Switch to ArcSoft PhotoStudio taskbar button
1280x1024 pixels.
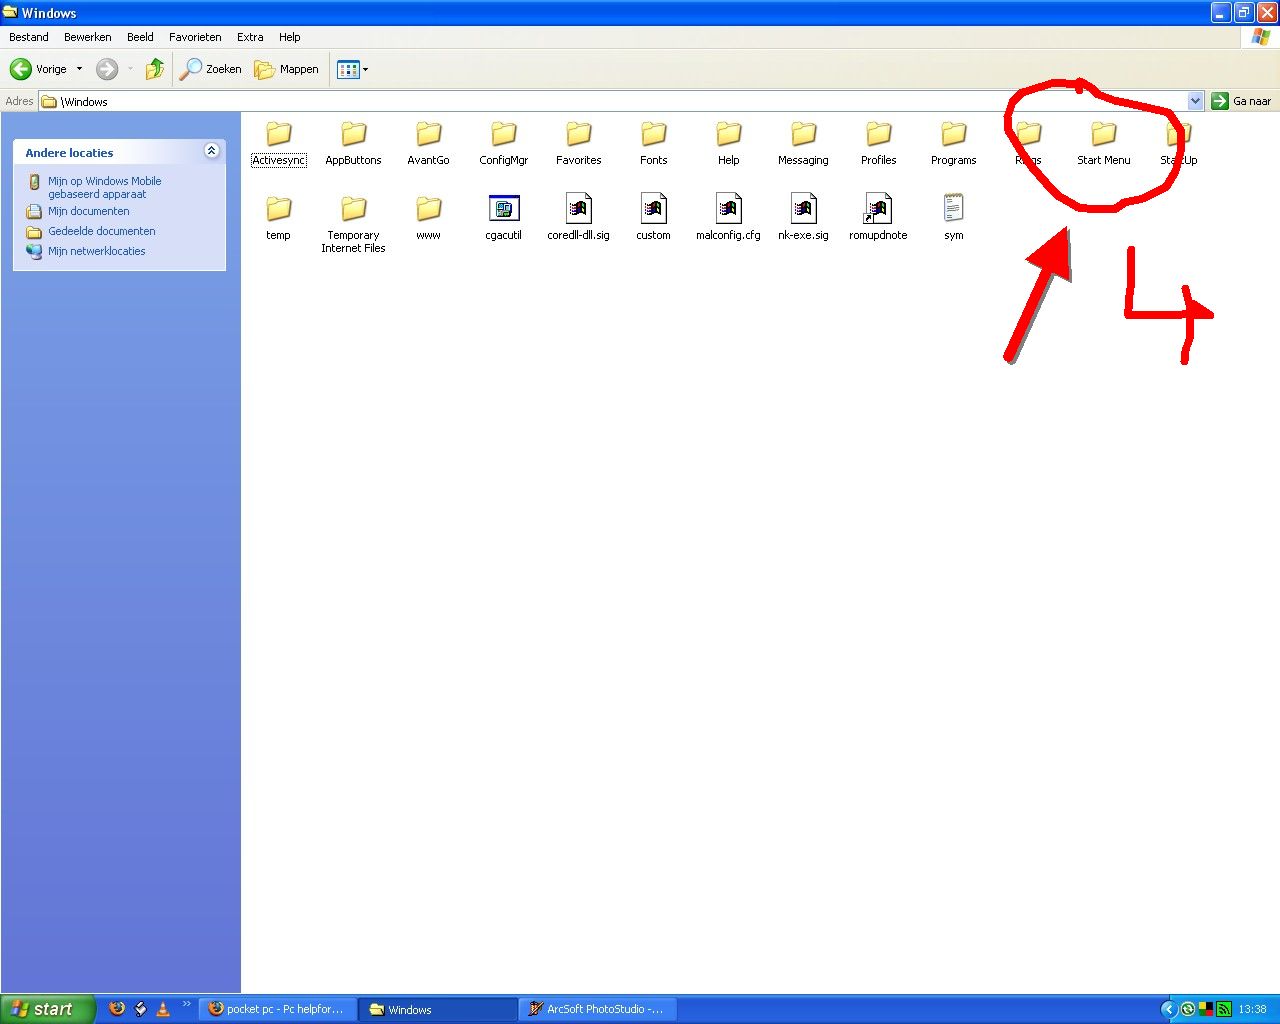tap(598, 1009)
